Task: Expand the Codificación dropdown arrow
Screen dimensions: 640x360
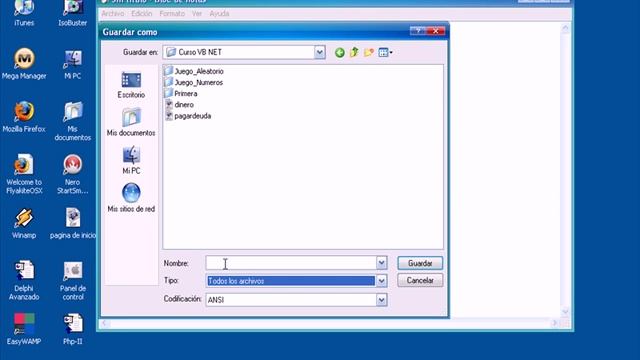Action: pyautogui.click(x=381, y=300)
